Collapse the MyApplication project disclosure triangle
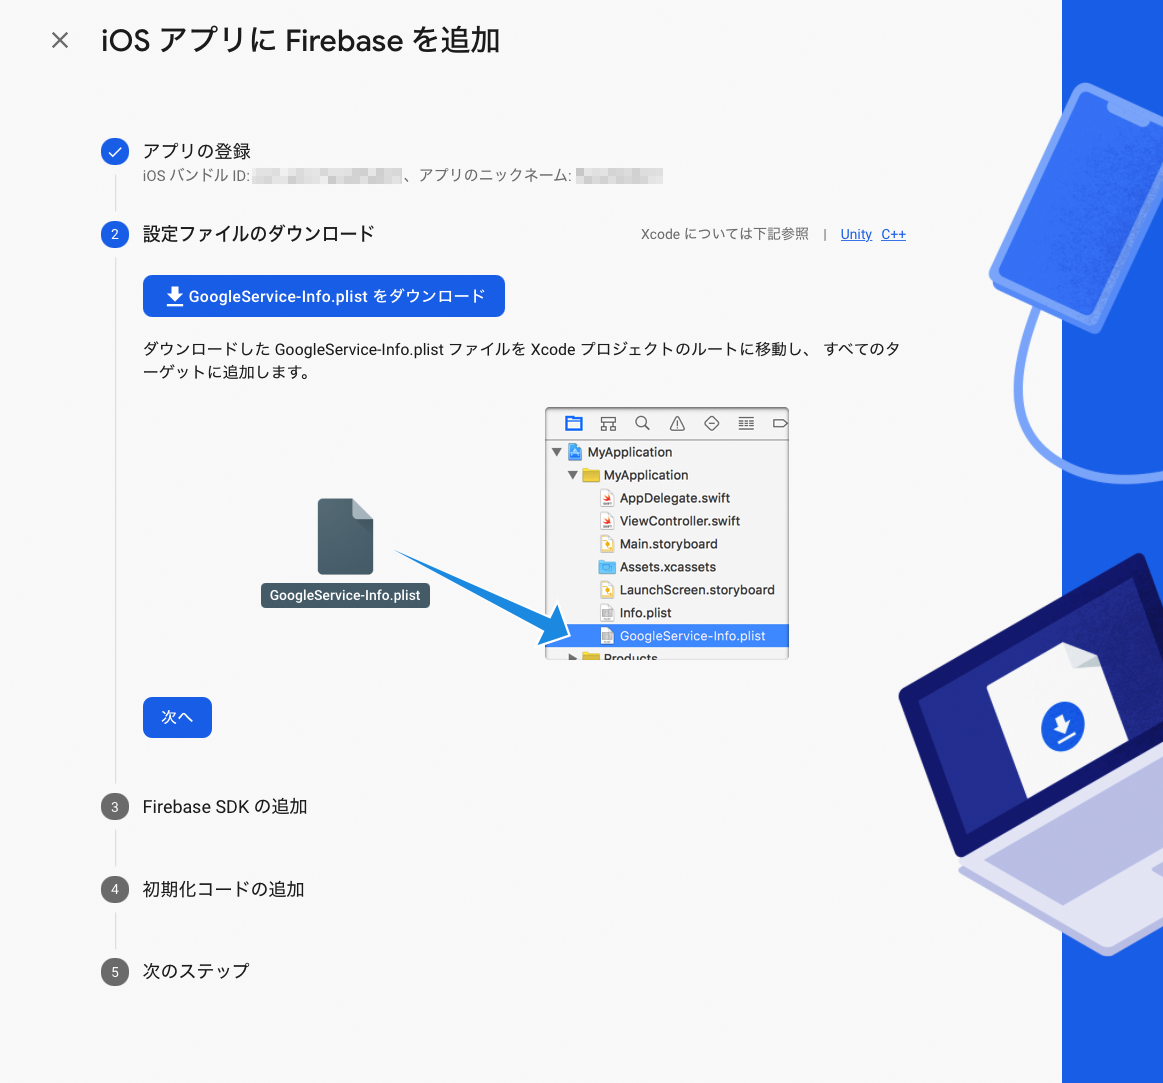Image resolution: width=1163 pixels, height=1083 pixels. click(556, 452)
